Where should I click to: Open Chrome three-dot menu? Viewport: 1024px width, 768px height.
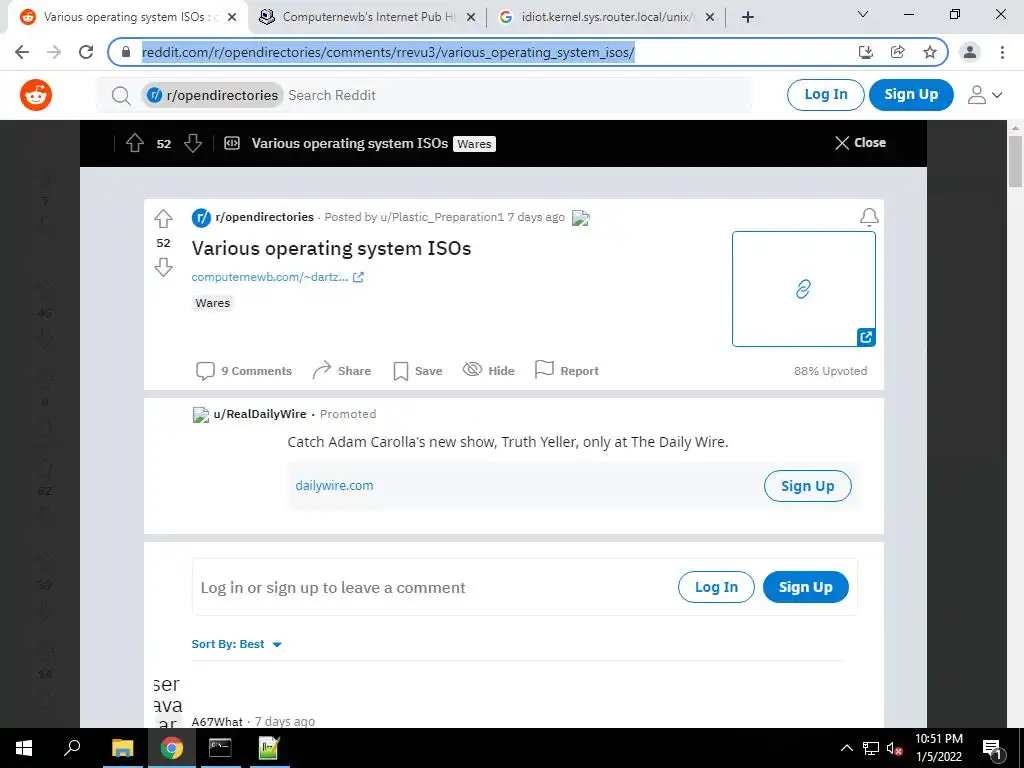click(x=1002, y=52)
